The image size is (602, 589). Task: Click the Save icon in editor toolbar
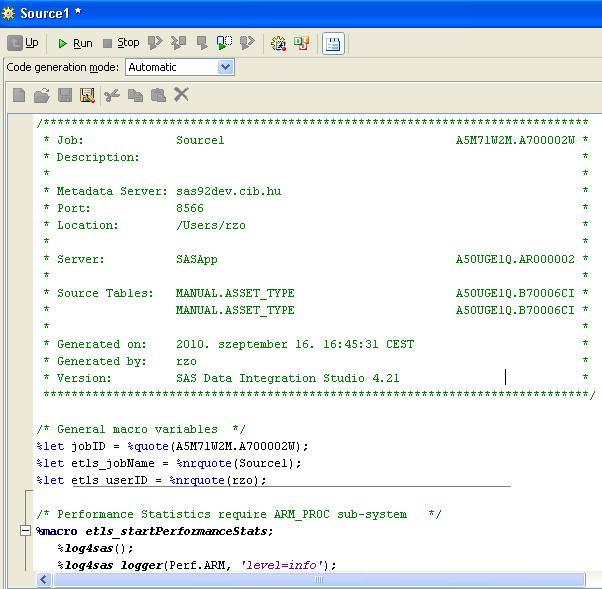pyautogui.click(x=65, y=95)
